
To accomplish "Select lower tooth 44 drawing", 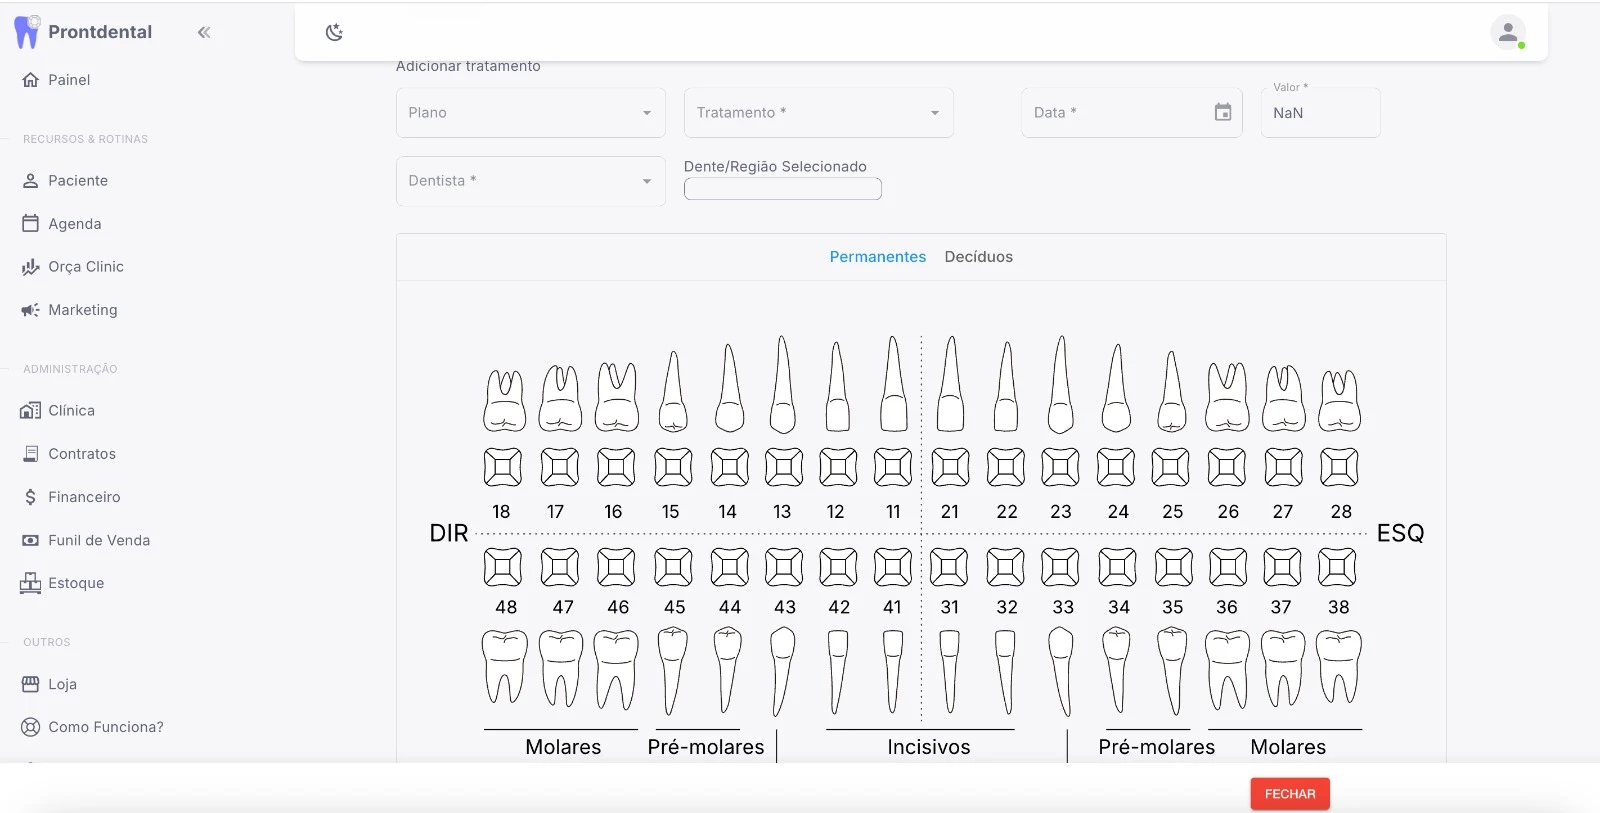I will tap(728, 670).
